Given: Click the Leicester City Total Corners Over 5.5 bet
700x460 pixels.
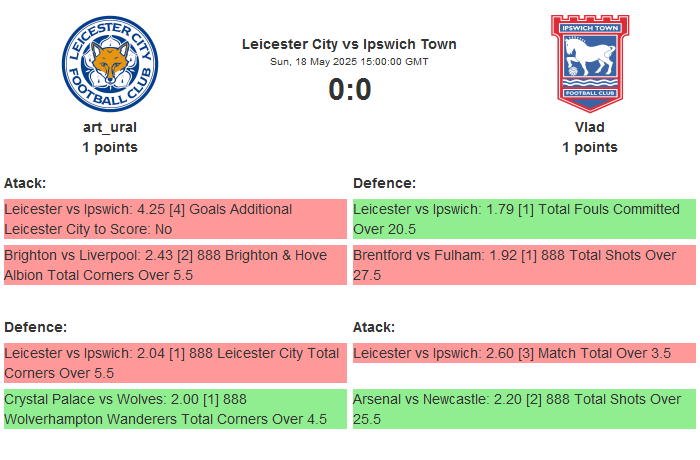Looking at the screenshot, I should click(175, 363).
